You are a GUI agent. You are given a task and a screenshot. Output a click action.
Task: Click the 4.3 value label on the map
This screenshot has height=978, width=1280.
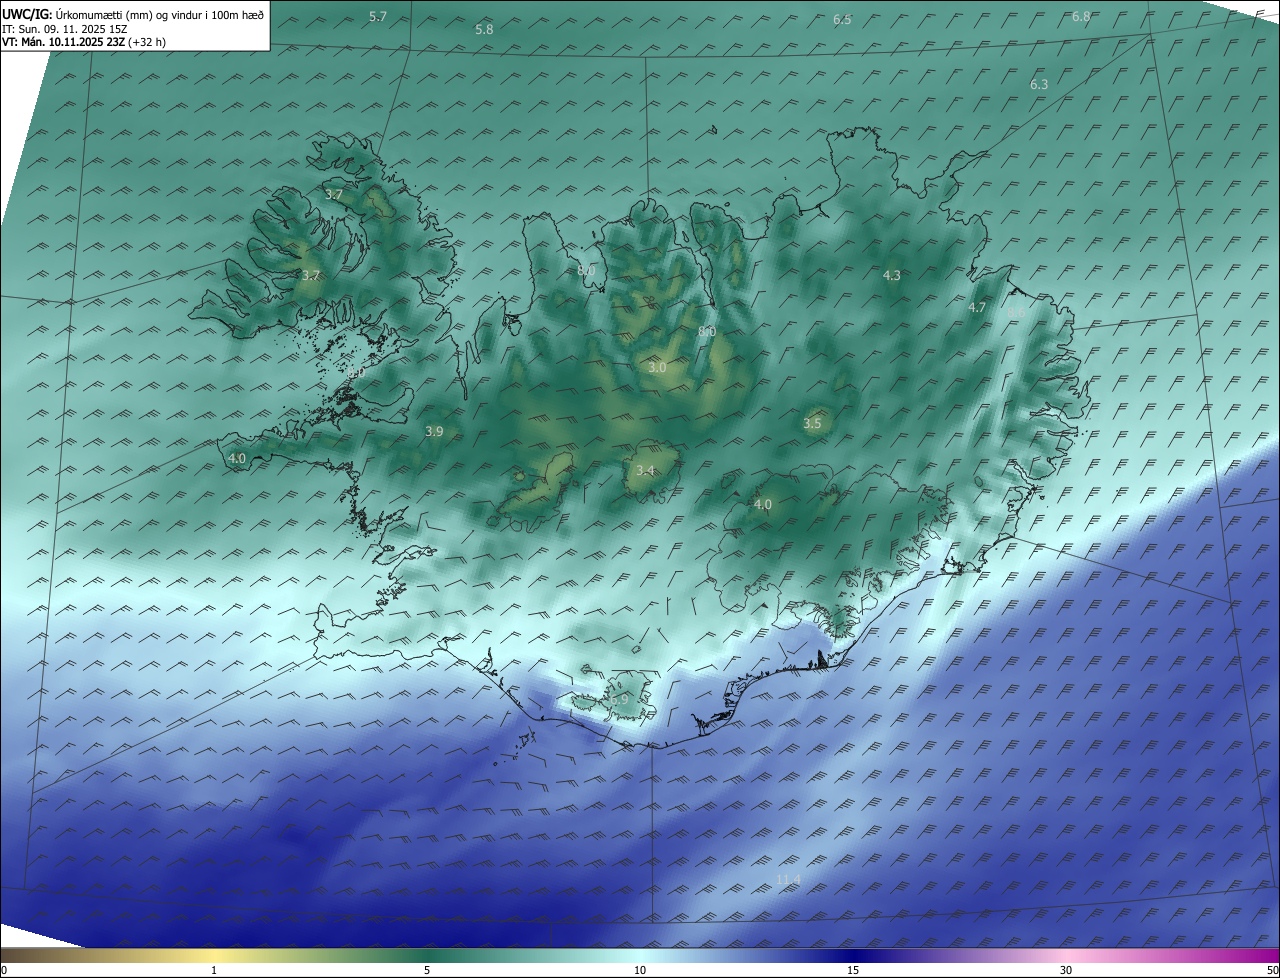pos(891,275)
